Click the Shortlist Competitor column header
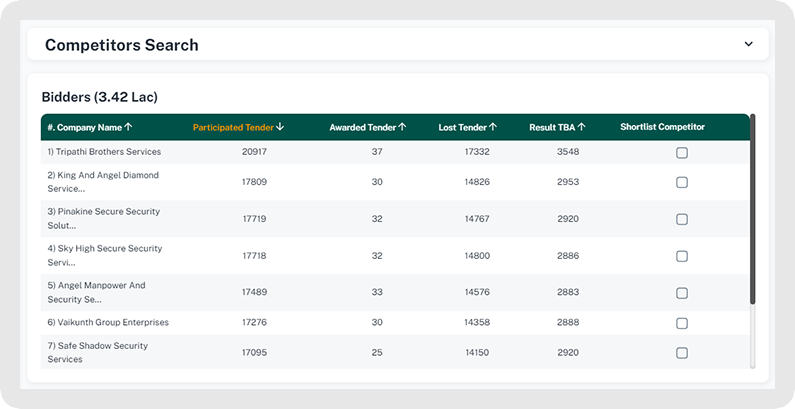 [662, 127]
